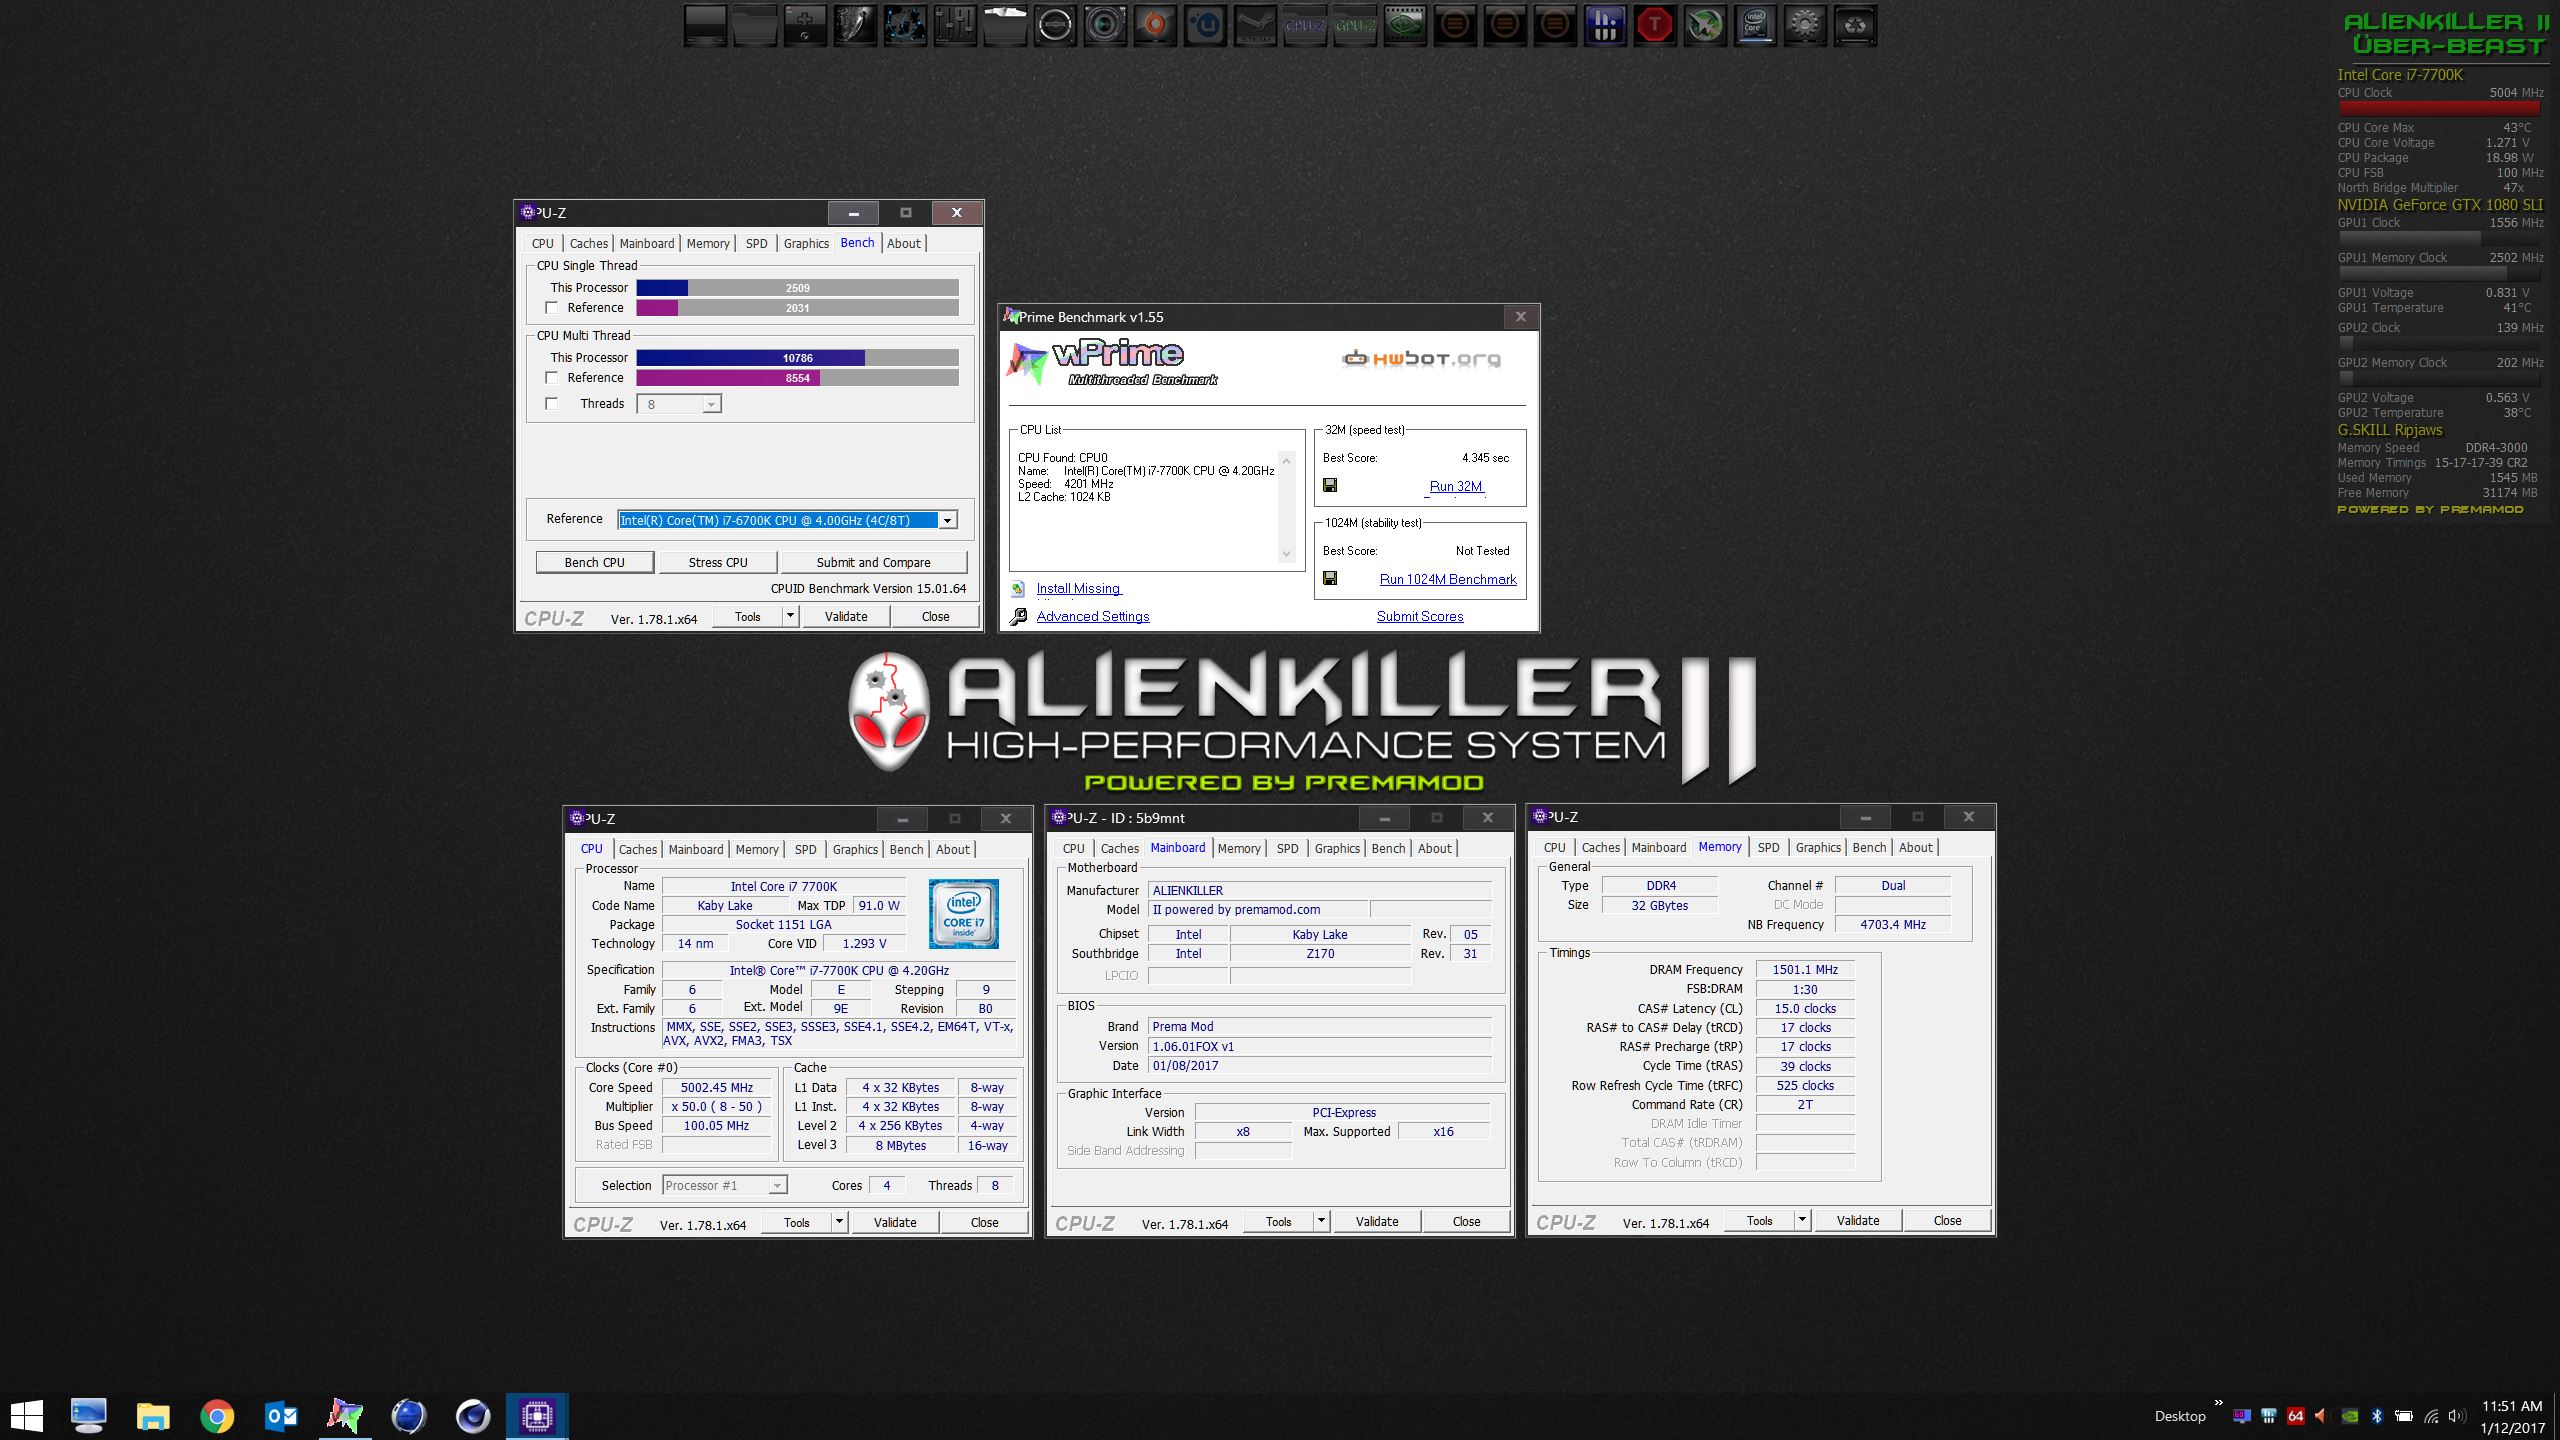Open the Intel Core icon in the dock
The height and width of the screenshot is (1440, 2560).
(1755, 26)
